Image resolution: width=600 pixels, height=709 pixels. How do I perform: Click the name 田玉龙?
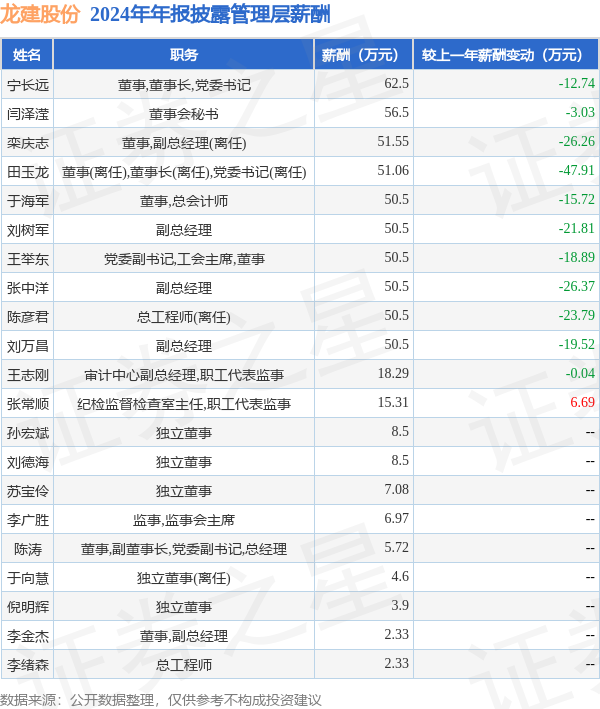[x=28, y=172]
